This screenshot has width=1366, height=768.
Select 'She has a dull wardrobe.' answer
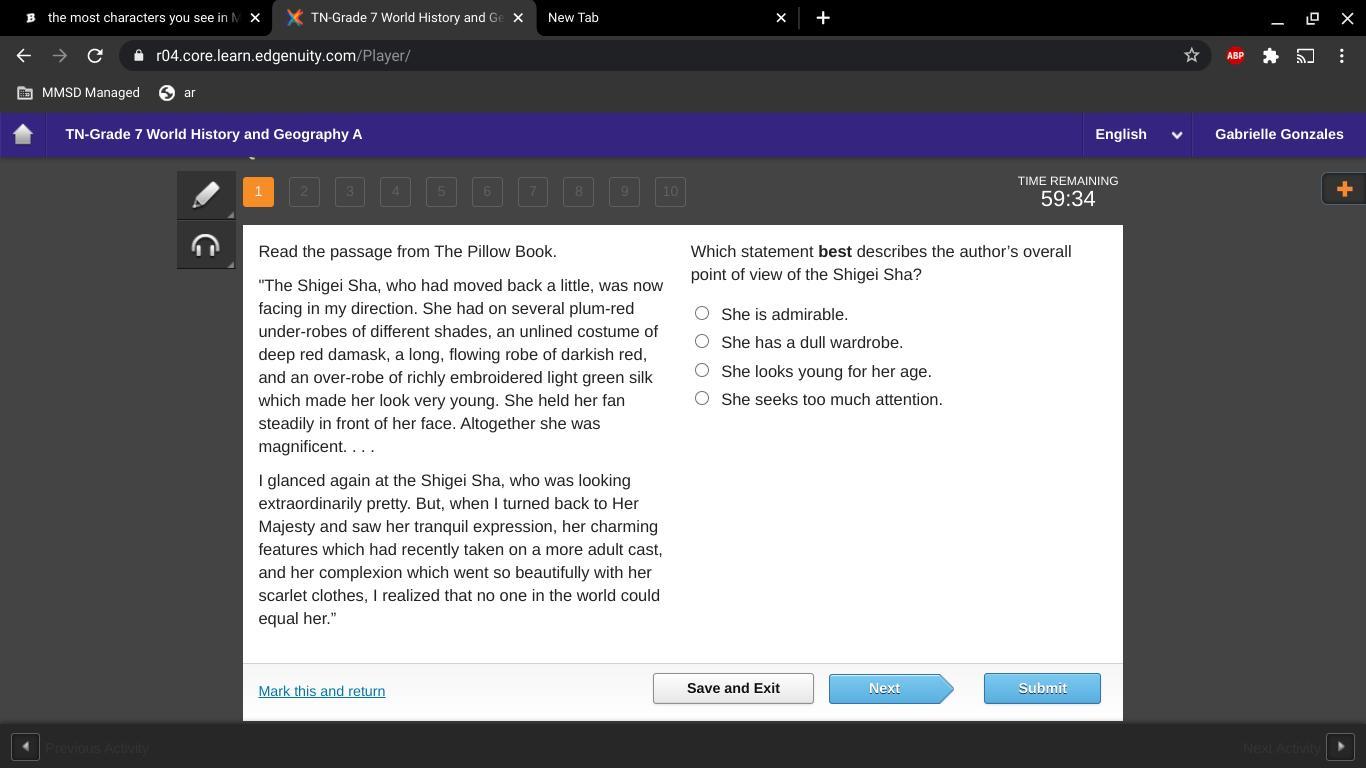(702, 342)
